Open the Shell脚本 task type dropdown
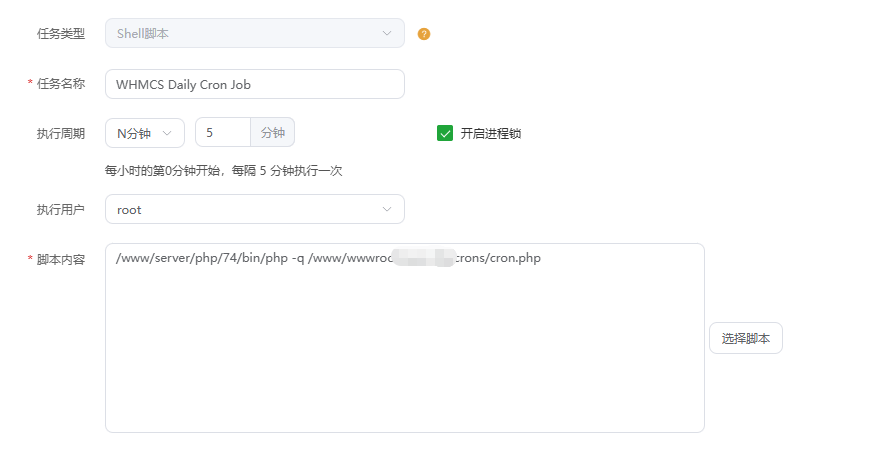Image resolution: width=880 pixels, height=461 pixels. coord(255,33)
